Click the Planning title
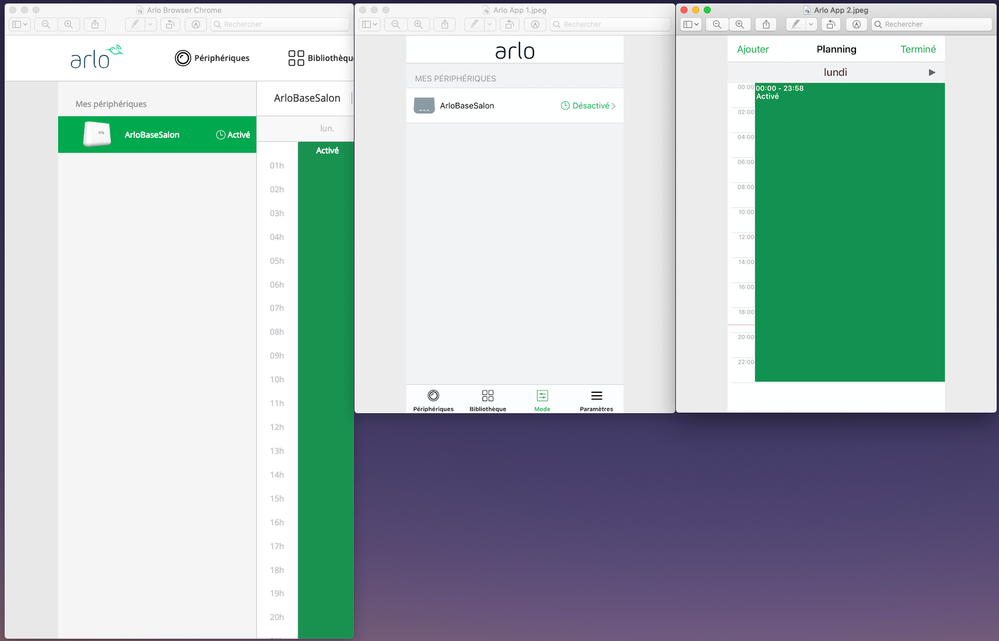999x641 pixels. click(x=836, y=49)
